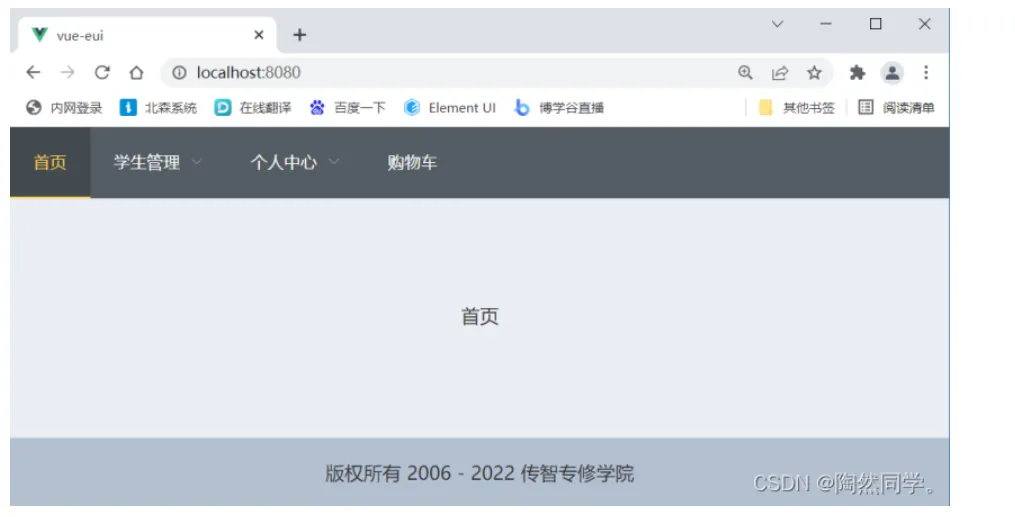The height and width of the screenshot is (517, 1015).
Task: Click the share page icon
Action: click(780, 72)
